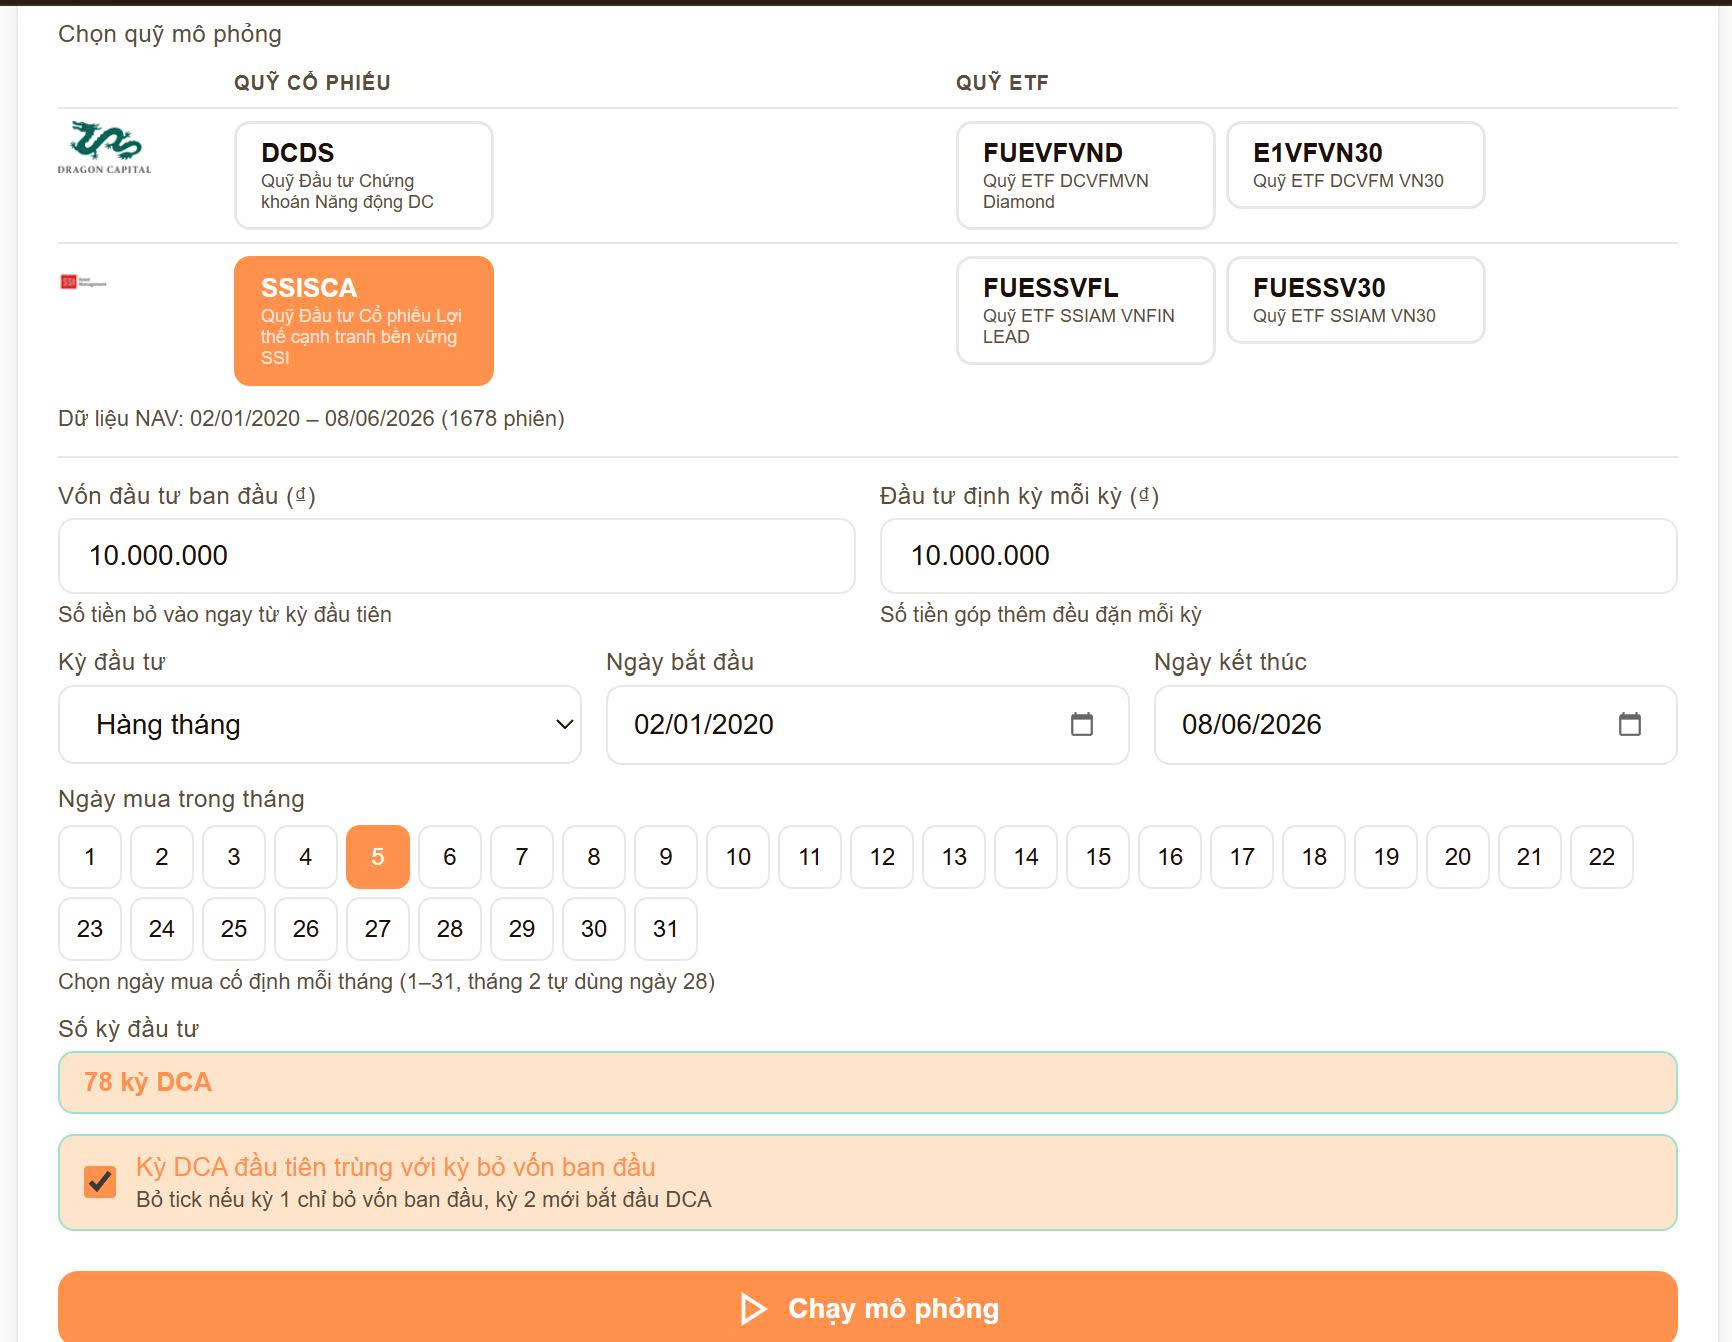Click the Đầu tư định kỳ mỗi kỳ input

[x=1279, y=556]
